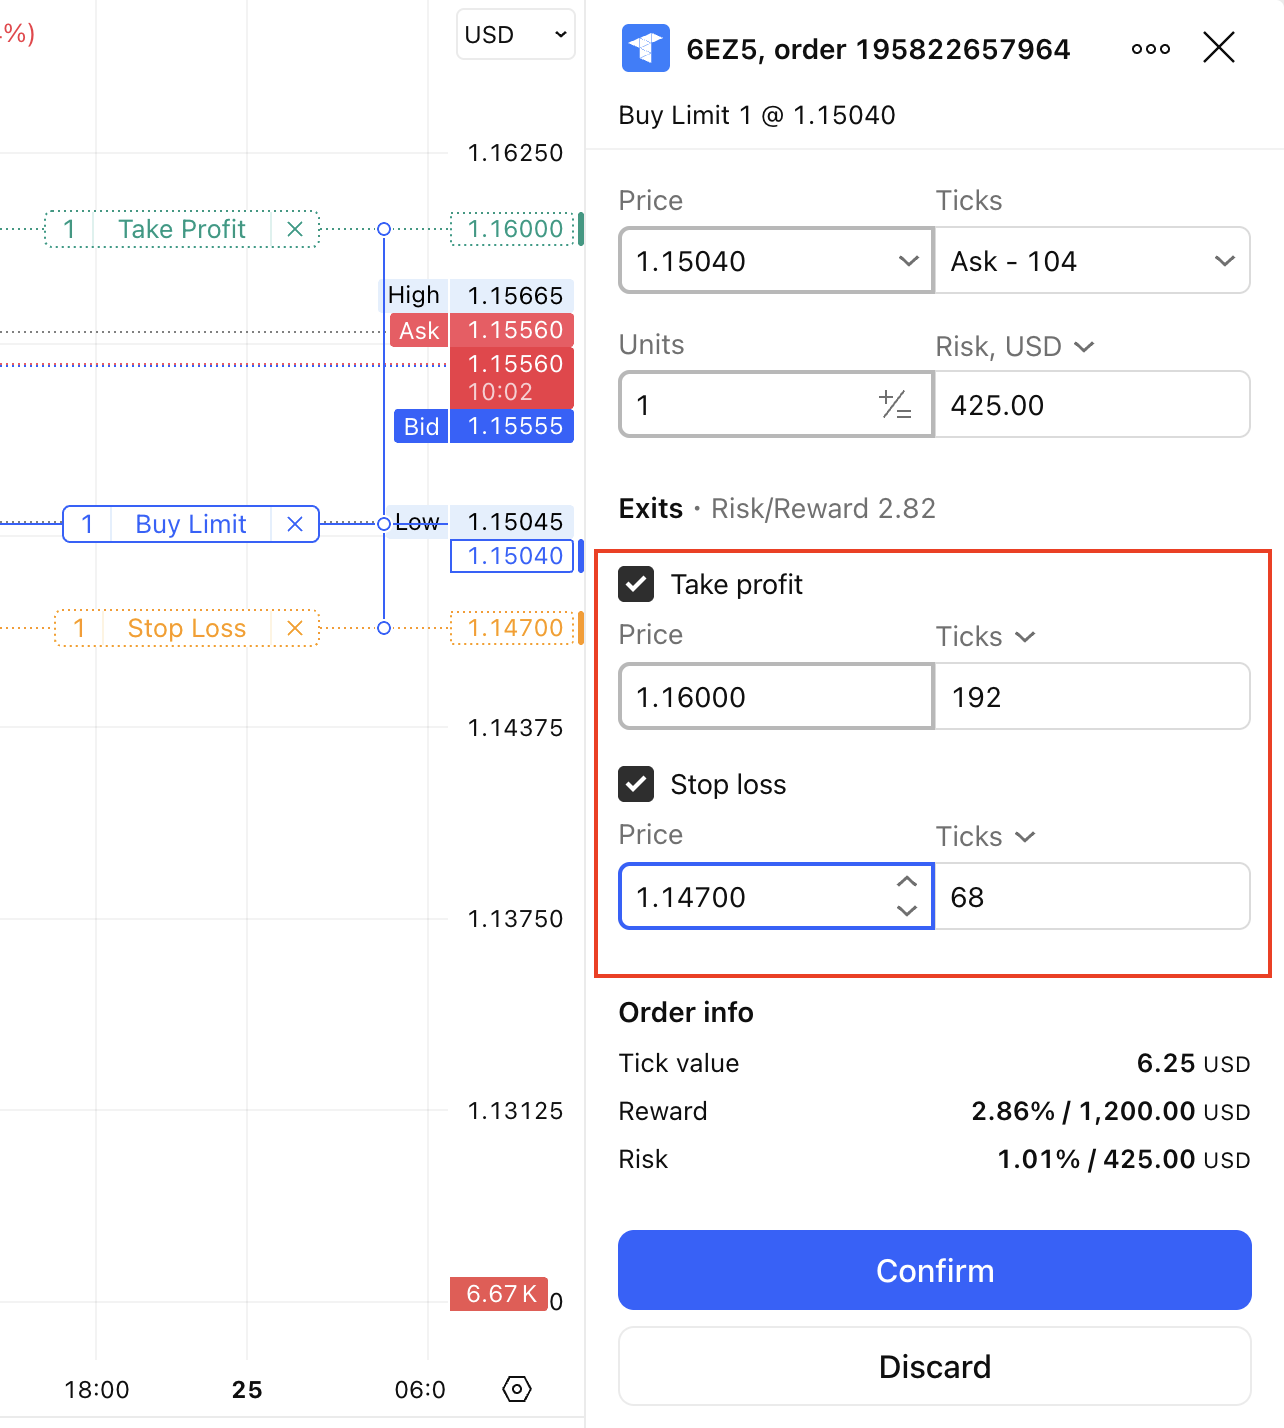Expand the order Price 1.15040 dropdown

click(x=908, y=261)
